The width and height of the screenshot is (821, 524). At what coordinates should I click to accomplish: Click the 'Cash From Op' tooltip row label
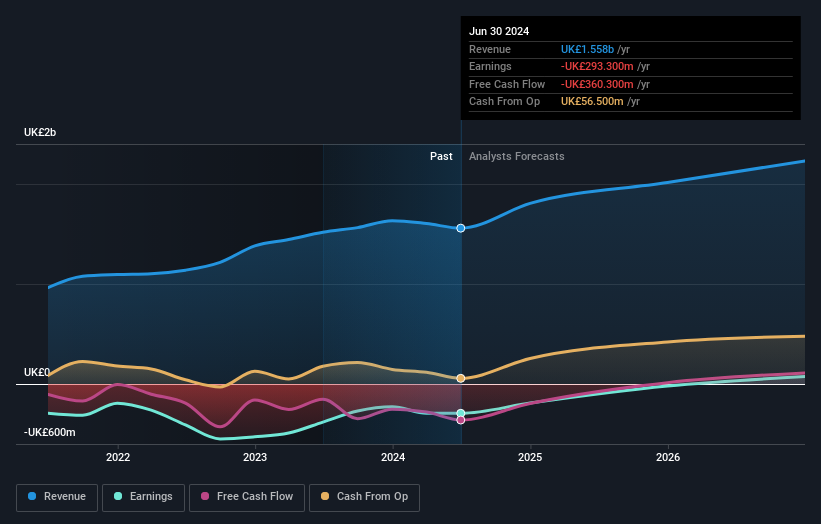[x=504, y=102]
